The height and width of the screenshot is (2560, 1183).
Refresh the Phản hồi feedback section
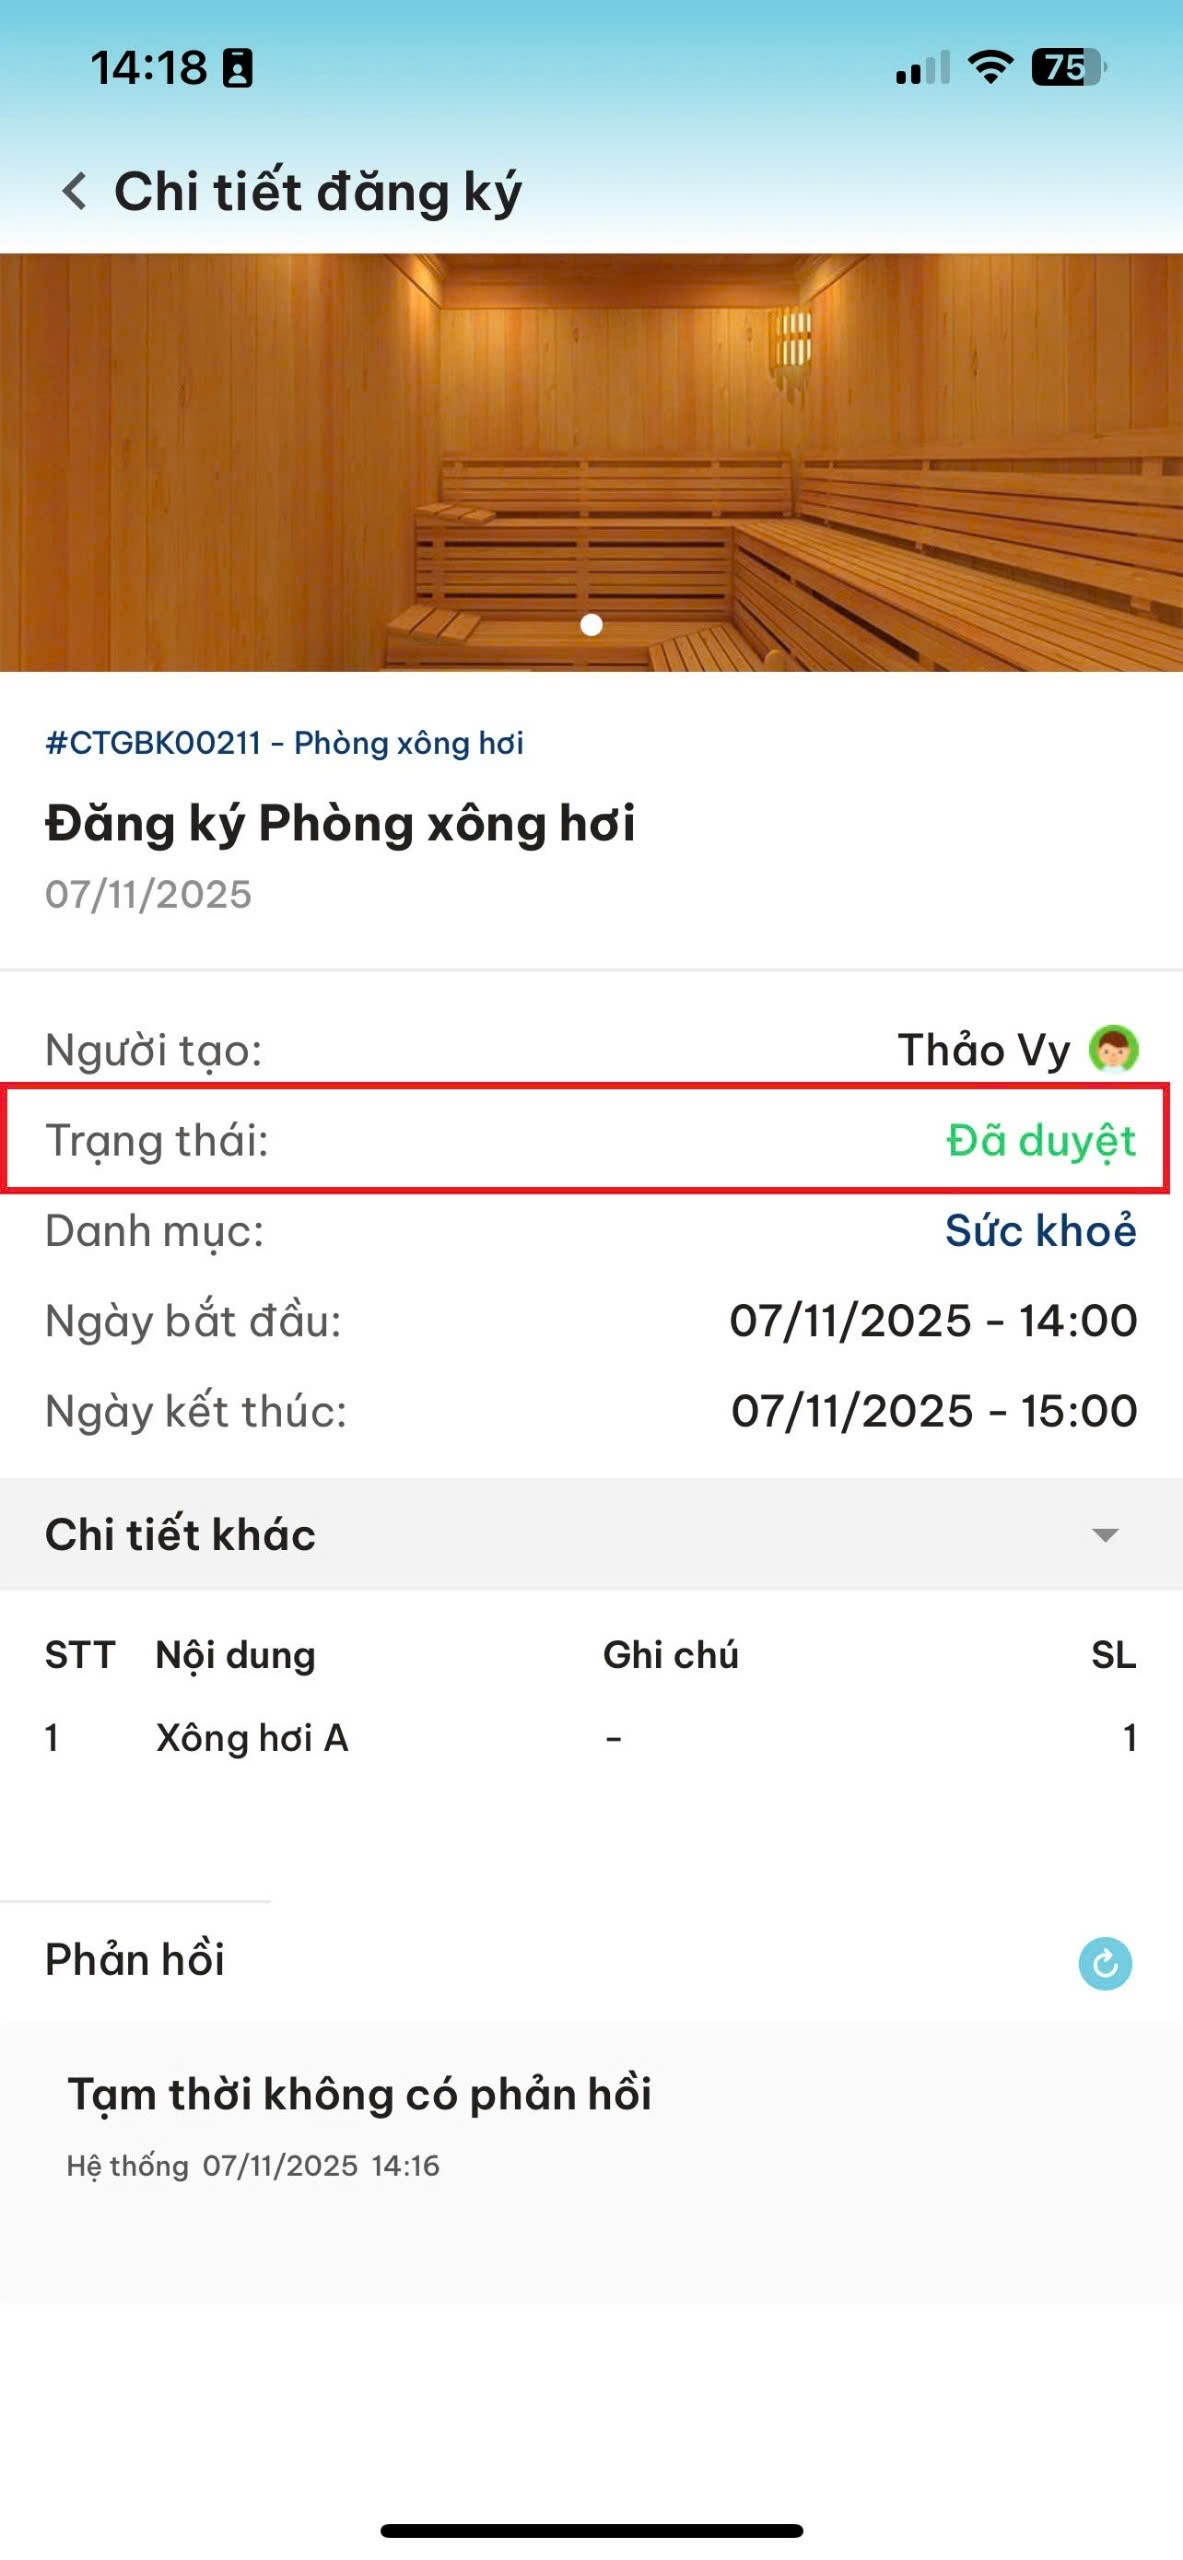click(1104, 1963)
